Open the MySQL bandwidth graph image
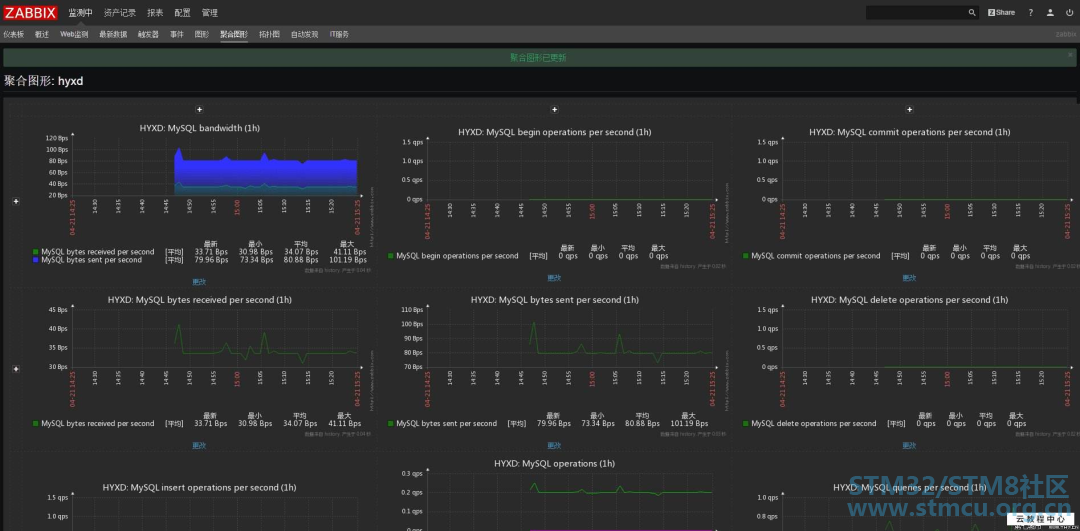This screenshot has height=531, width=1080. [x=199, y=198]
